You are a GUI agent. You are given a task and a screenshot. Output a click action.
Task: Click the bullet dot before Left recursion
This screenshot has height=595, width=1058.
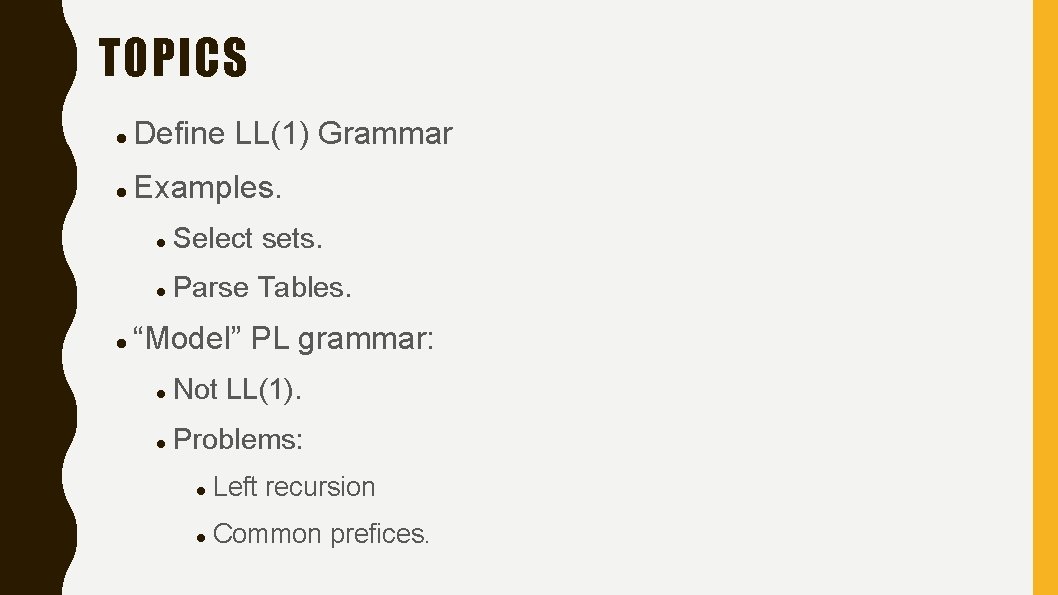[x=200, y=492]
